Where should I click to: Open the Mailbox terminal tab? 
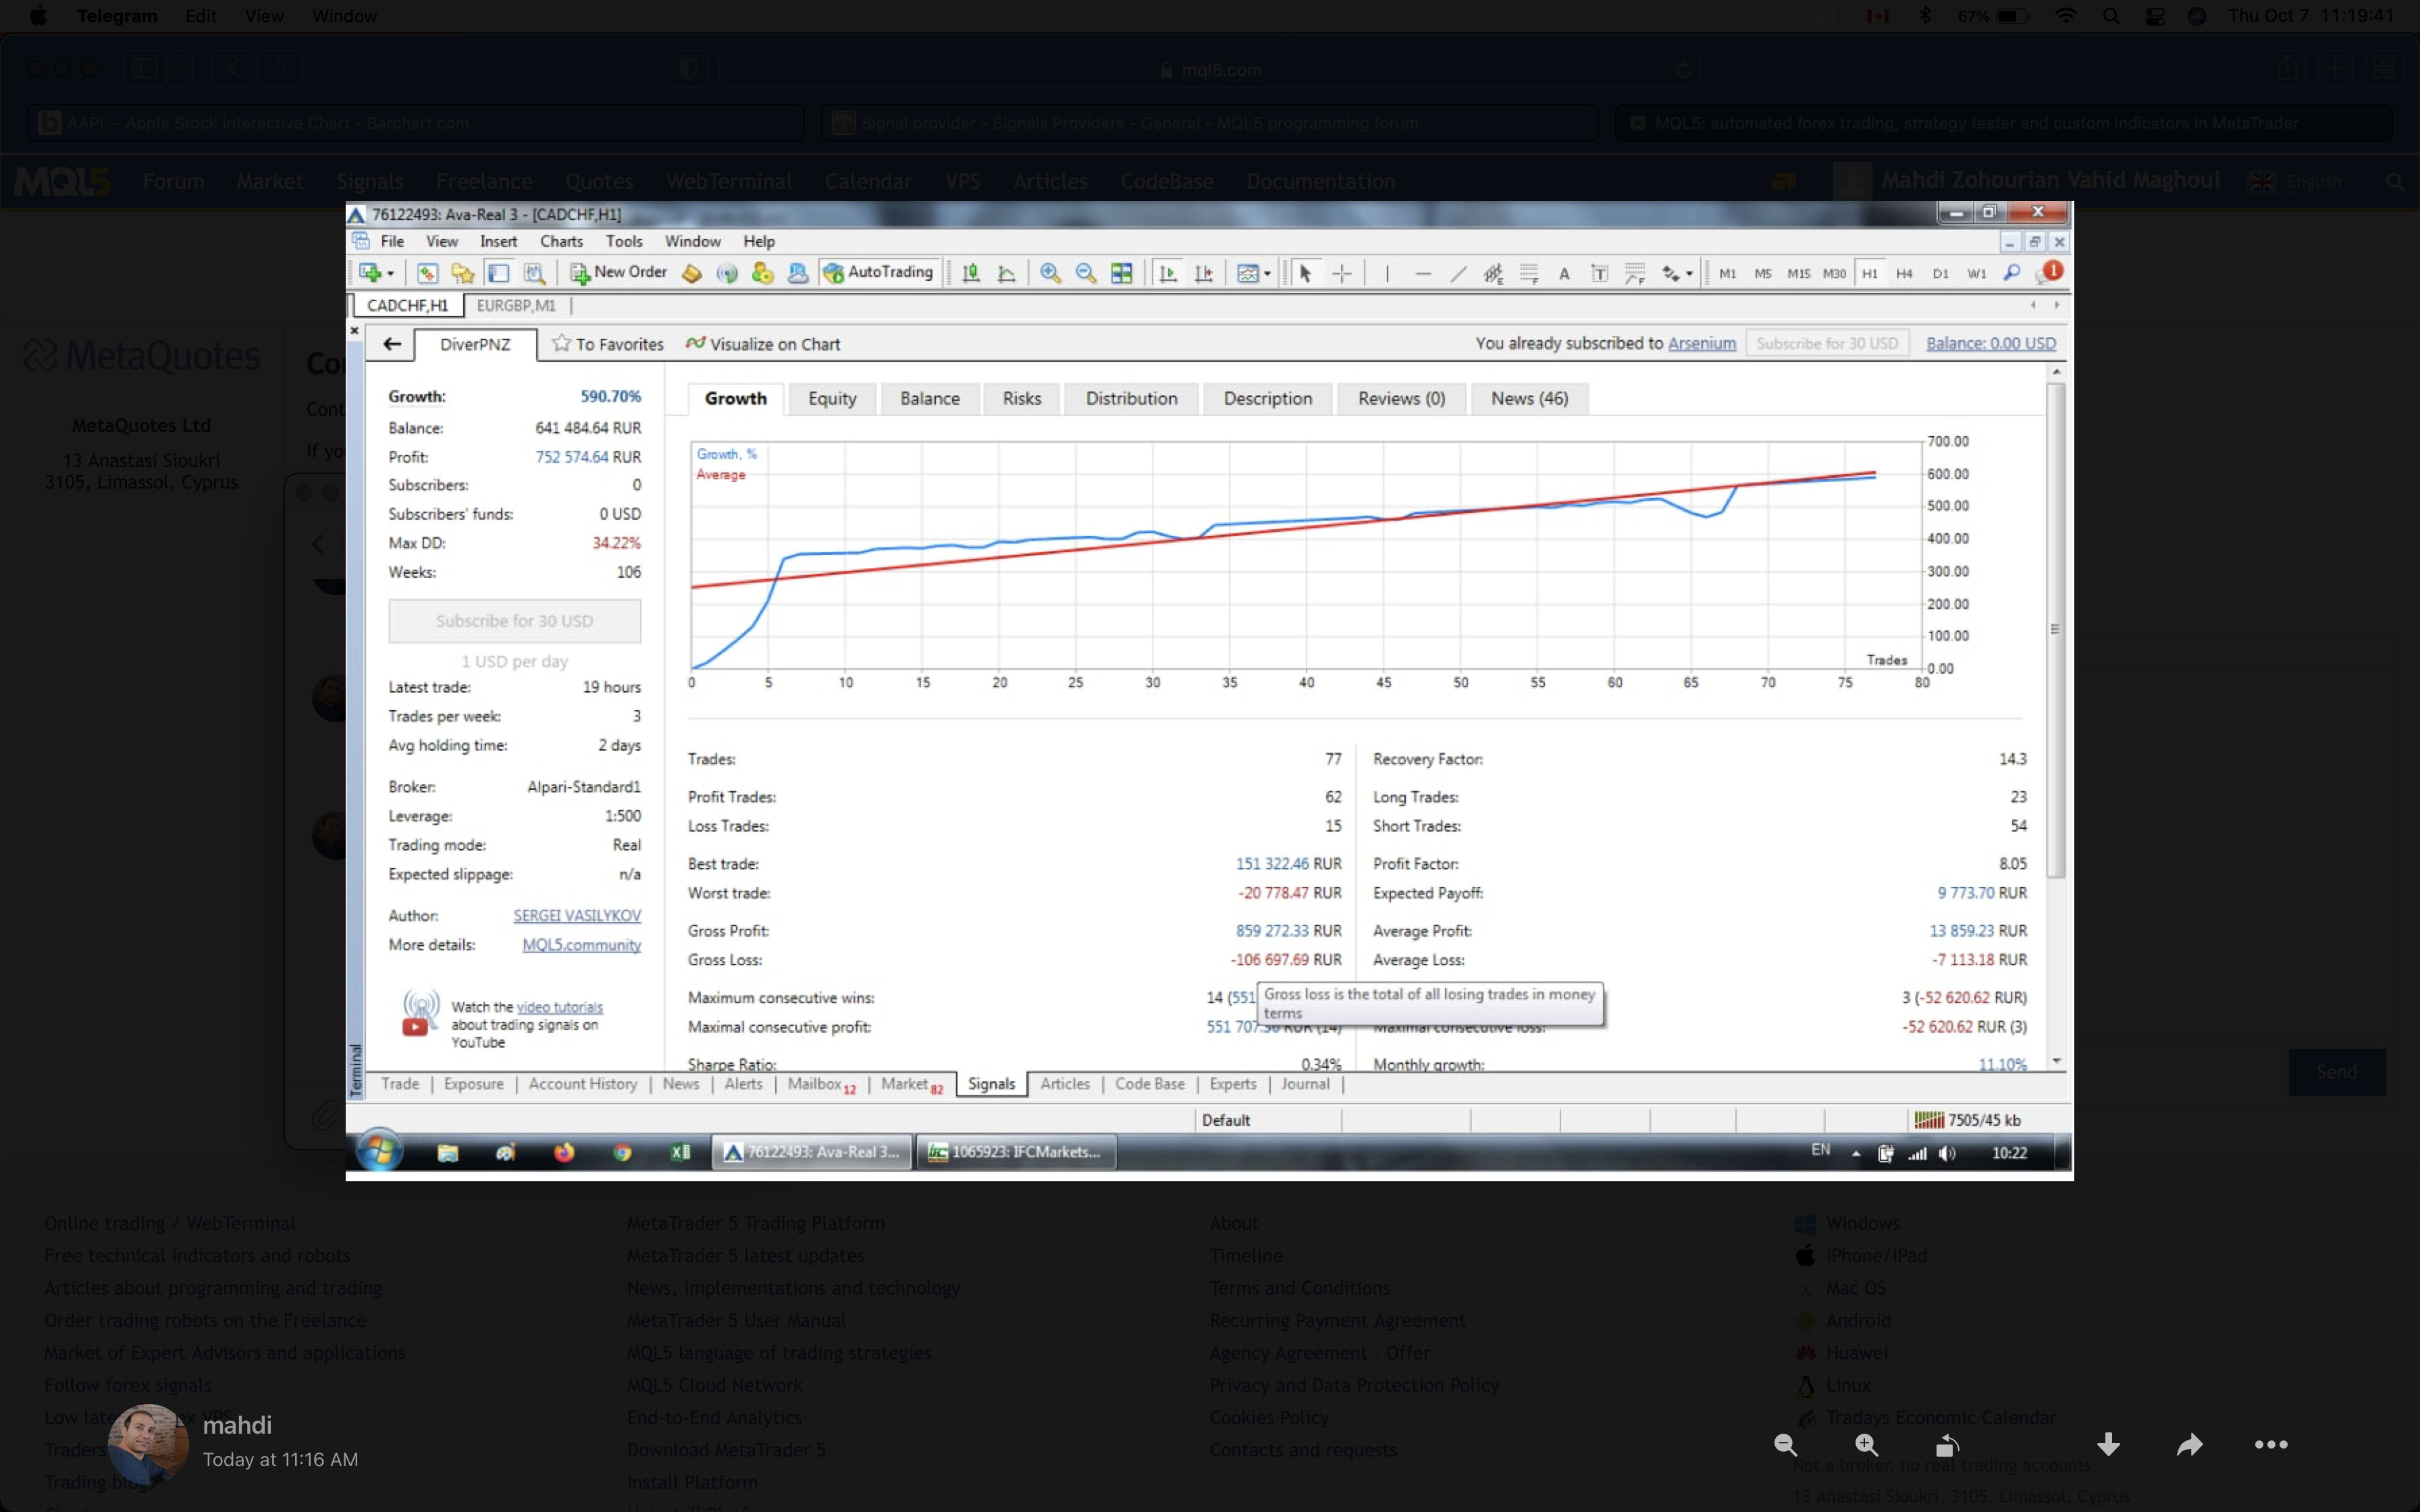821,1084
